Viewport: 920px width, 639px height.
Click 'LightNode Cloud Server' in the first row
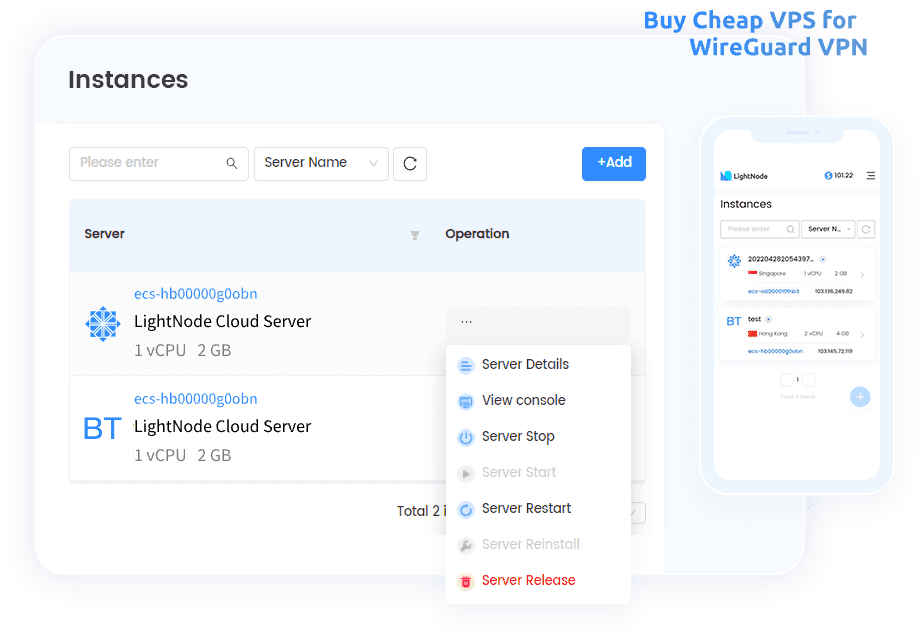222,322
